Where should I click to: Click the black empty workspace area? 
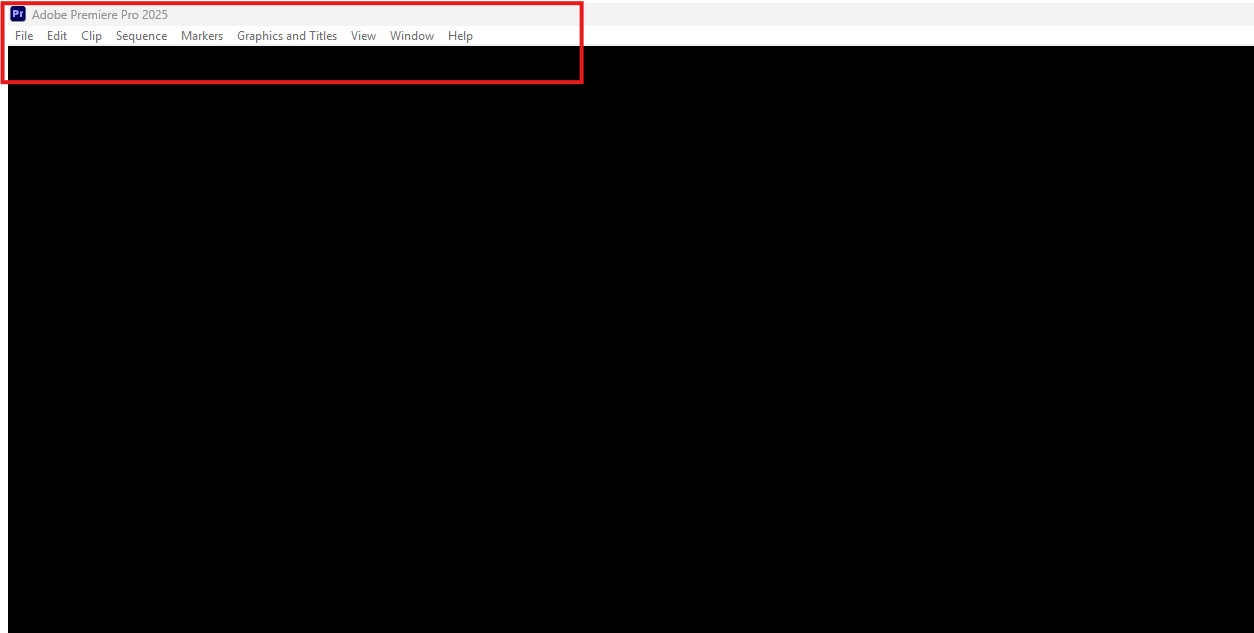click(630, 340)
